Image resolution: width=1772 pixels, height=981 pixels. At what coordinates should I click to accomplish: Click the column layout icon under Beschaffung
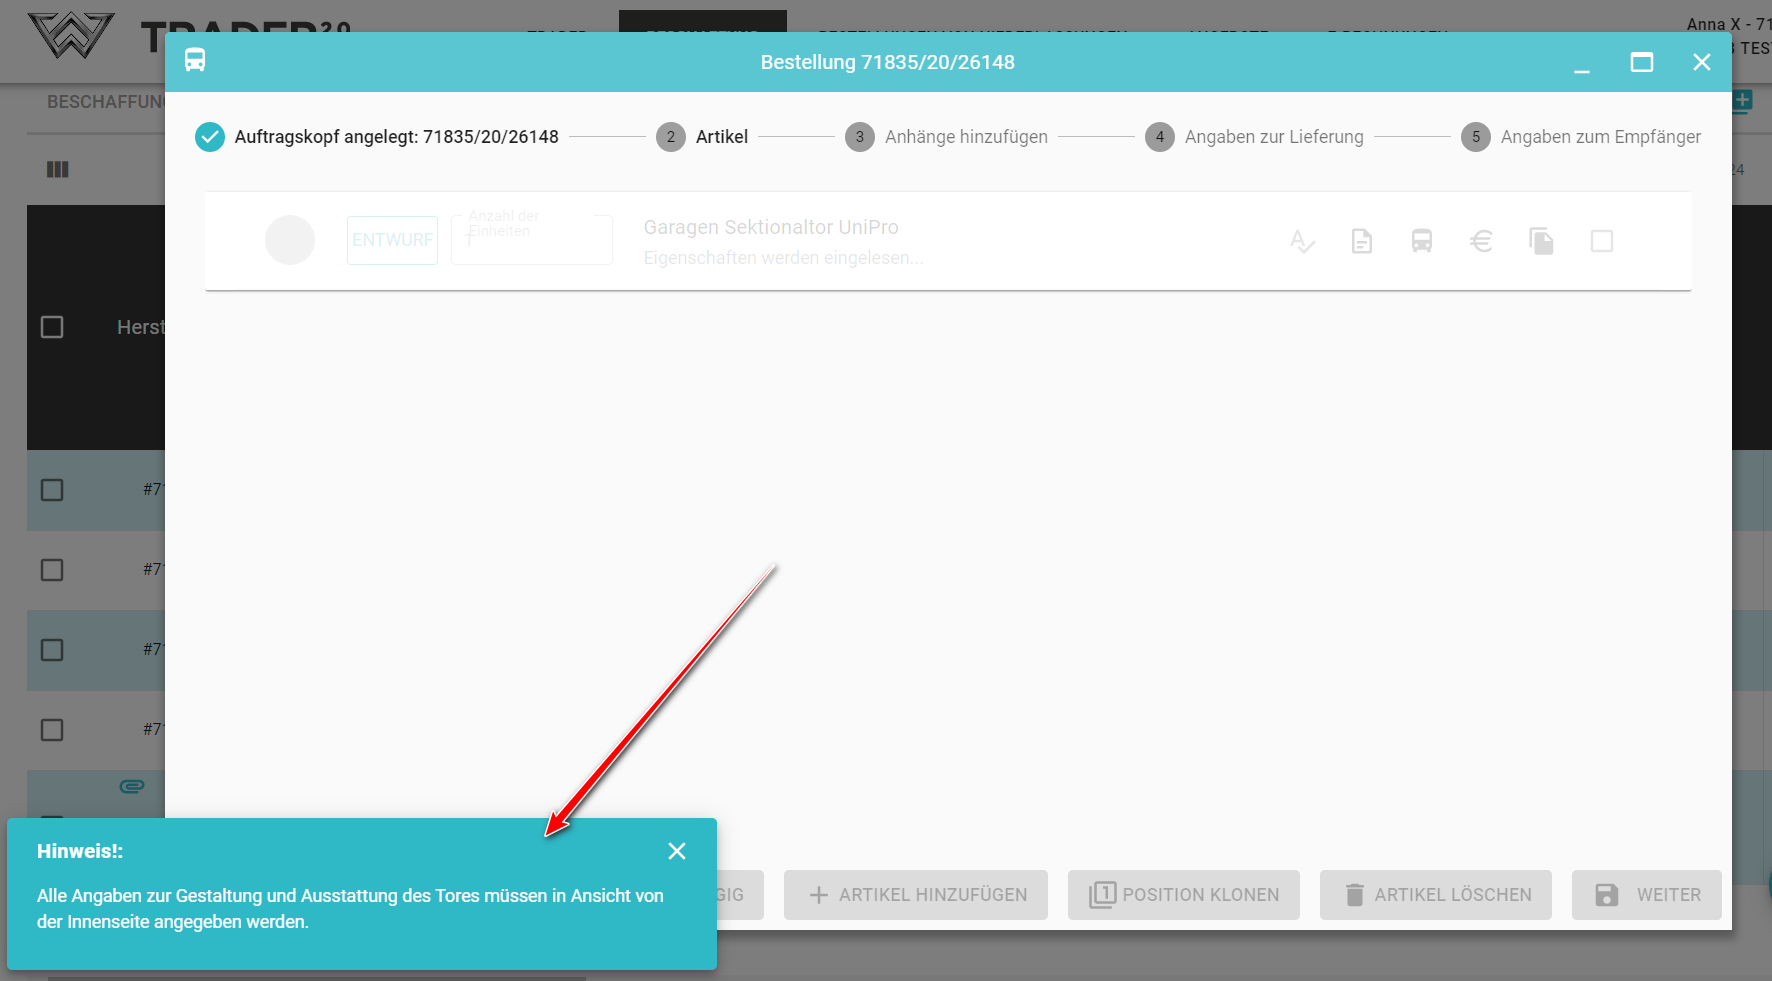[58, 170]
